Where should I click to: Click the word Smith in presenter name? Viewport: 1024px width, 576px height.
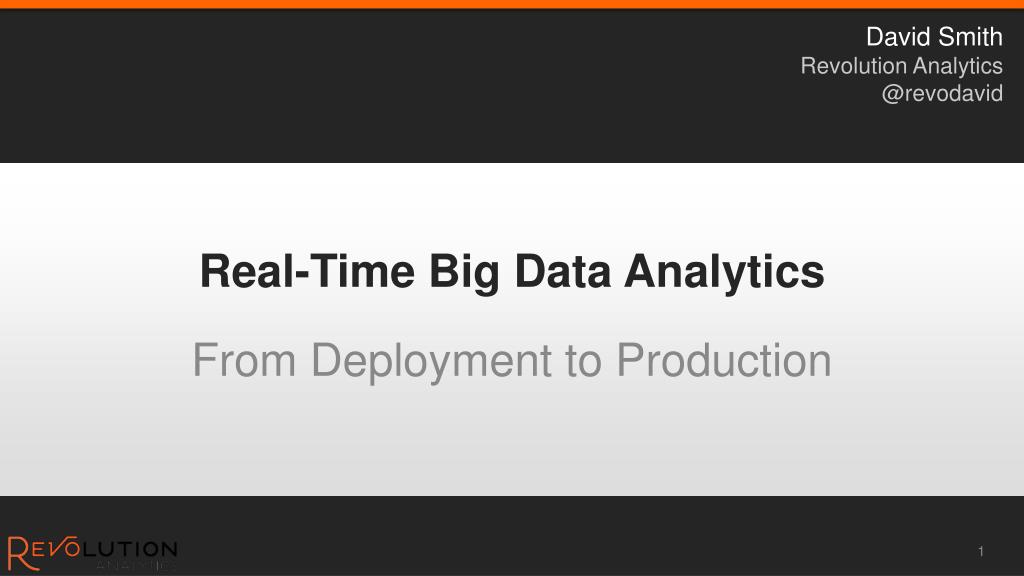click(x=971, y=37)
